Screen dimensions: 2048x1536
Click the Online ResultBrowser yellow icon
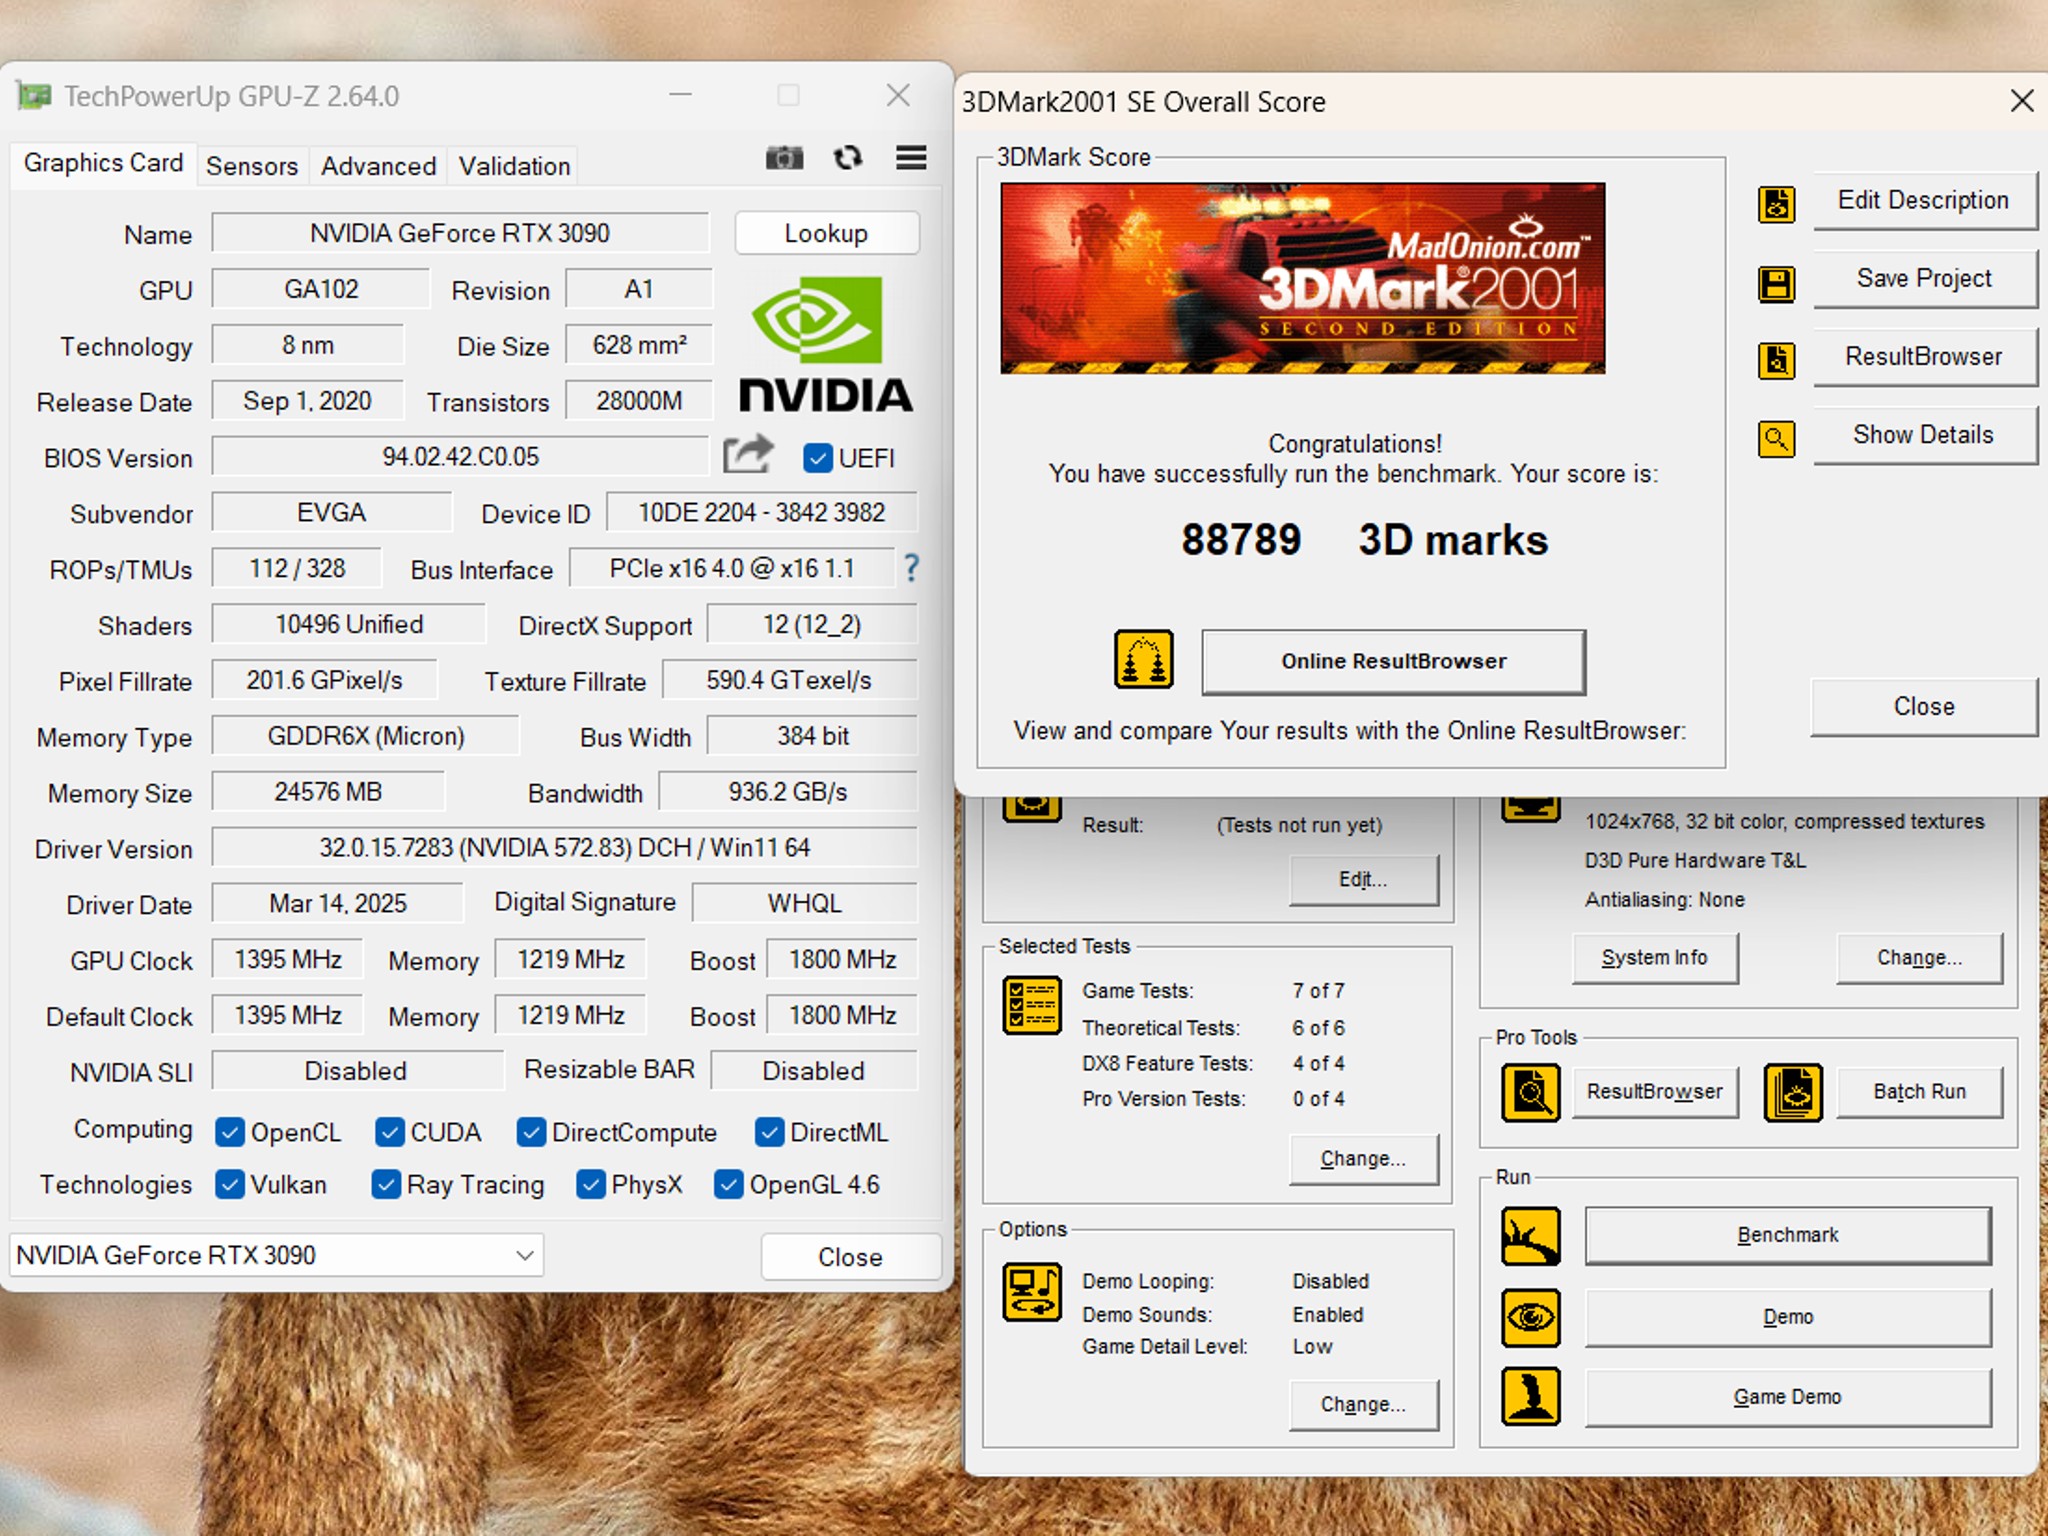(x=1144, y=660)
